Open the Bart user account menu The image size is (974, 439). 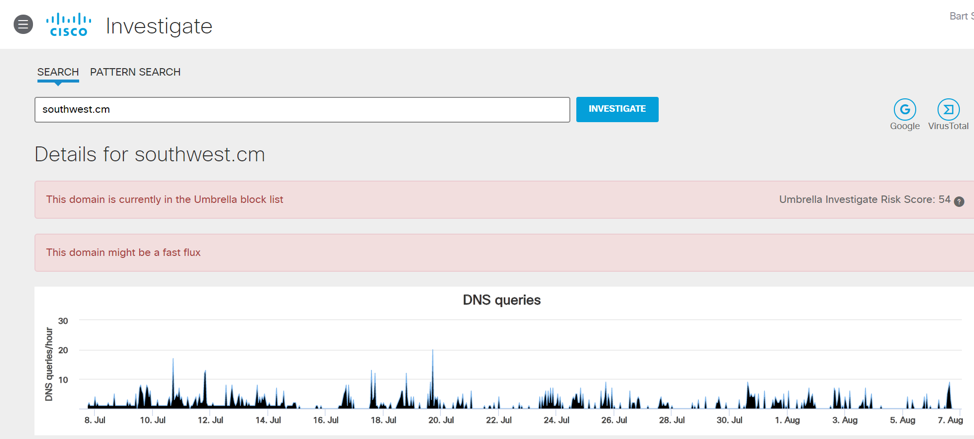[x=961, y=16]
